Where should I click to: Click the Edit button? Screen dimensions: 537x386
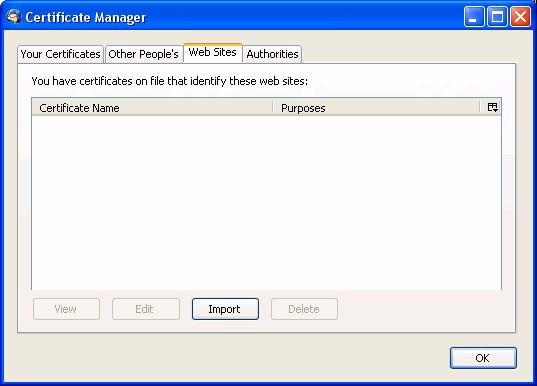(x=146, y=309)
